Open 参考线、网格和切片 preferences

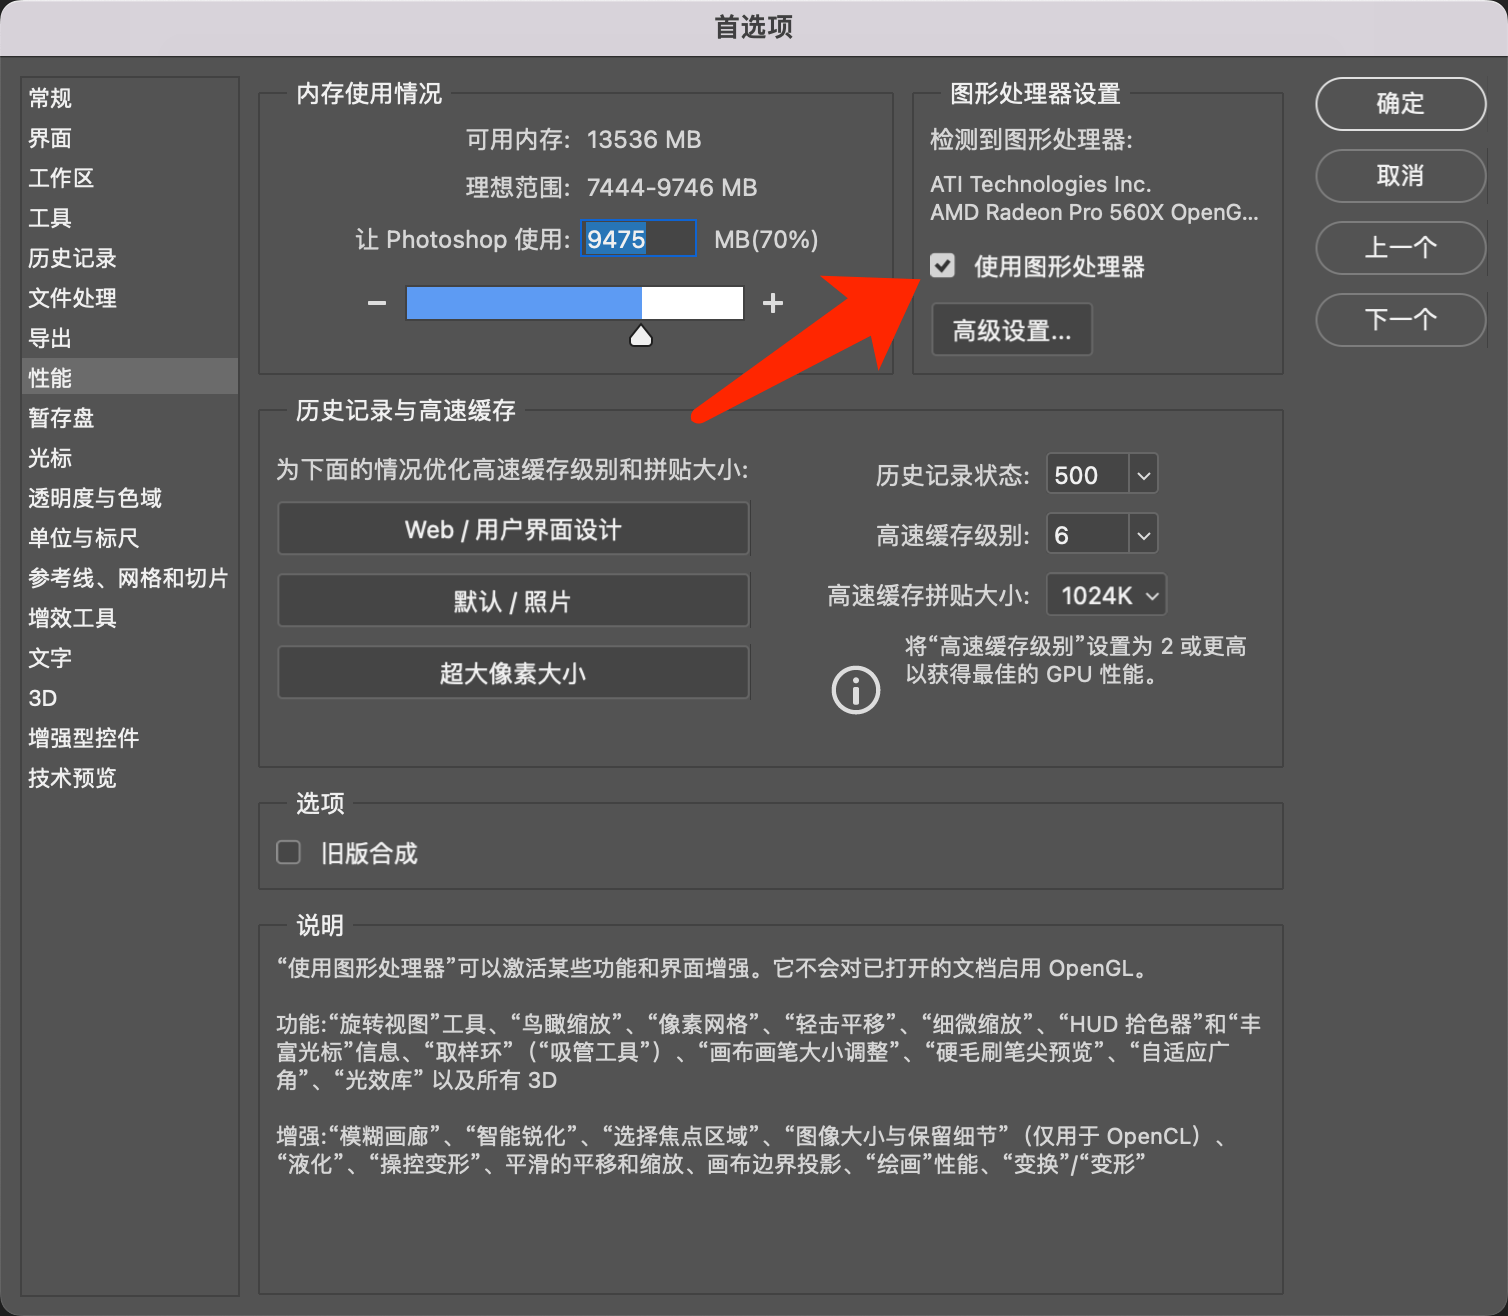click(130, 578)
